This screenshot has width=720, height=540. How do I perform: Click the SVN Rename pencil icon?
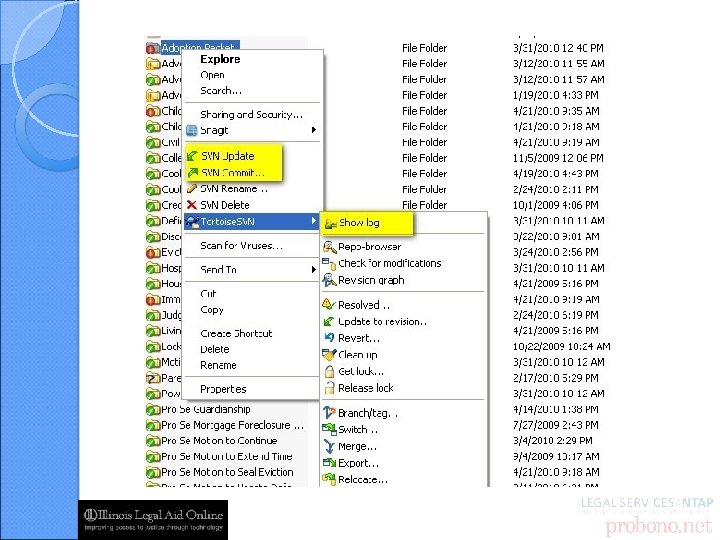click(191, 189)
